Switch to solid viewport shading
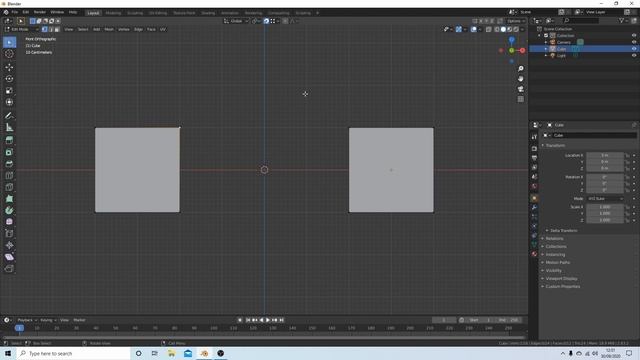The image size is (640, 360). click(503, 29)
